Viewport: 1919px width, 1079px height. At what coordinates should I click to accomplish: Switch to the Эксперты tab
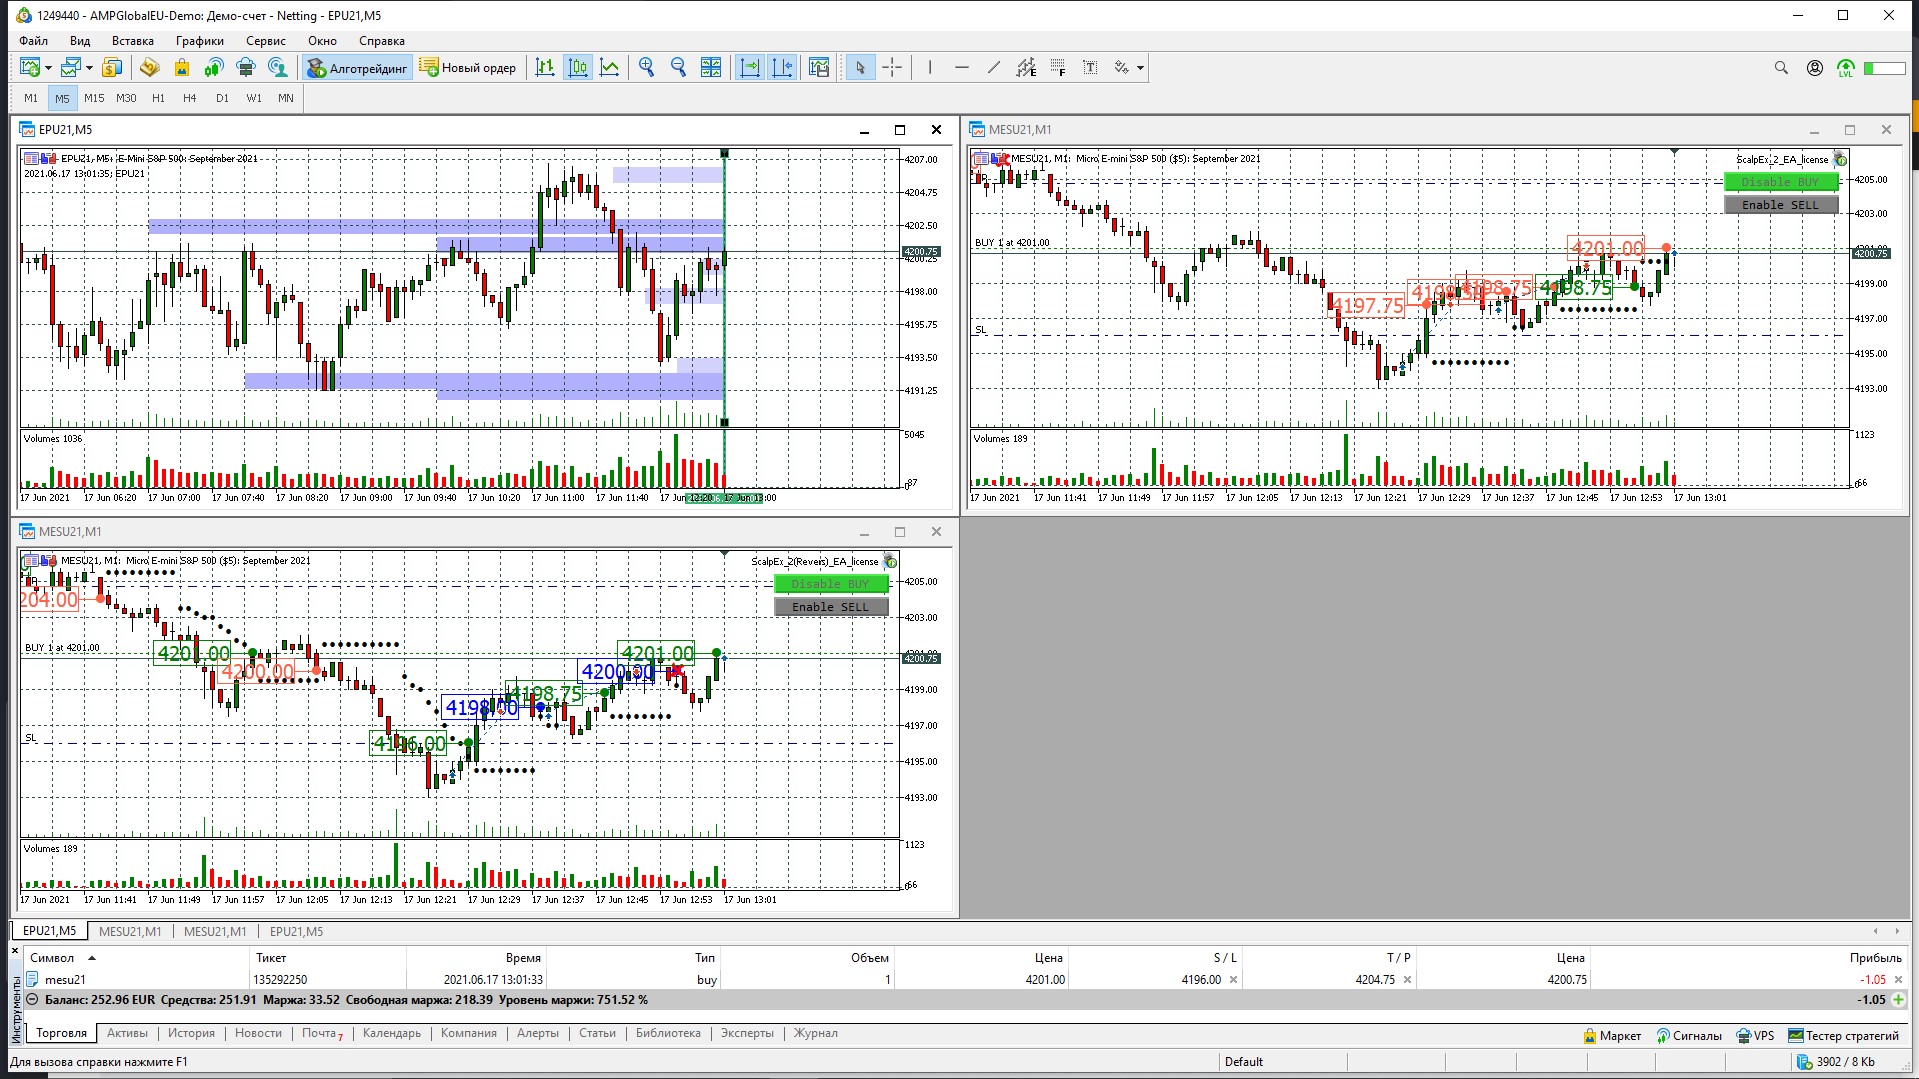pyautogui.click(x=747, y=1033)
